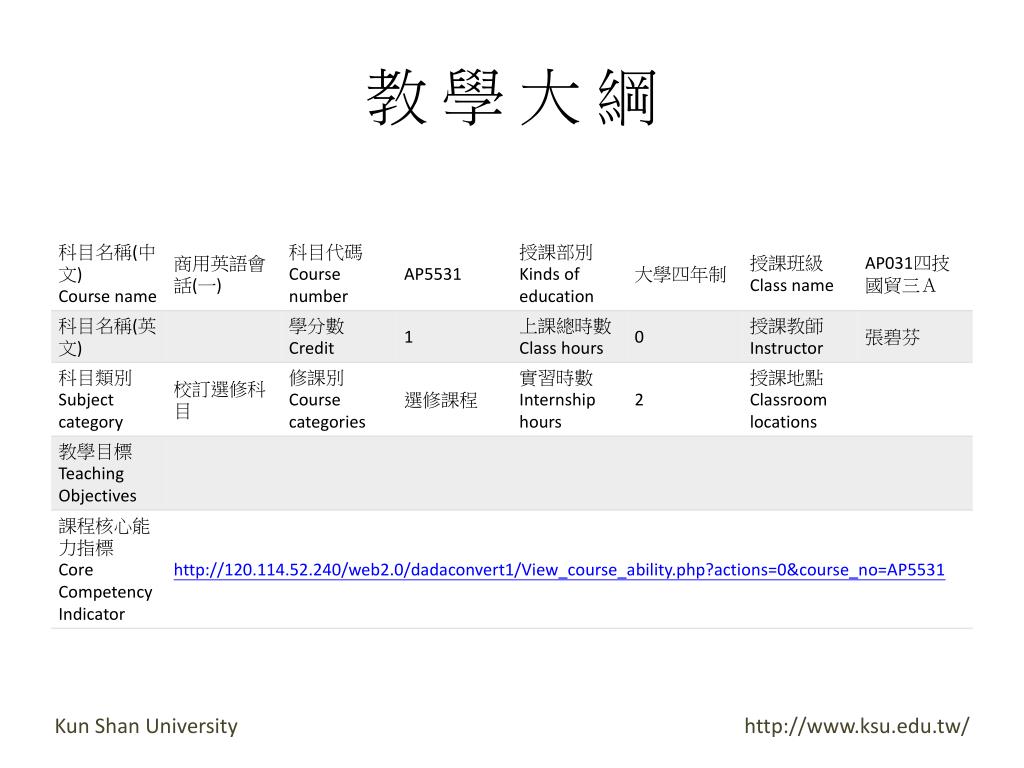This screenshot has width=1024, height=768.
Task: Click the 學分數 Credit label
Action: click(x=317, y=337)
